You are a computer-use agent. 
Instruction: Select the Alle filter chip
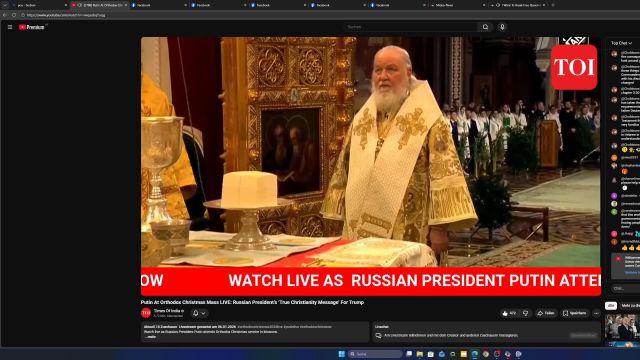(611, 306)
